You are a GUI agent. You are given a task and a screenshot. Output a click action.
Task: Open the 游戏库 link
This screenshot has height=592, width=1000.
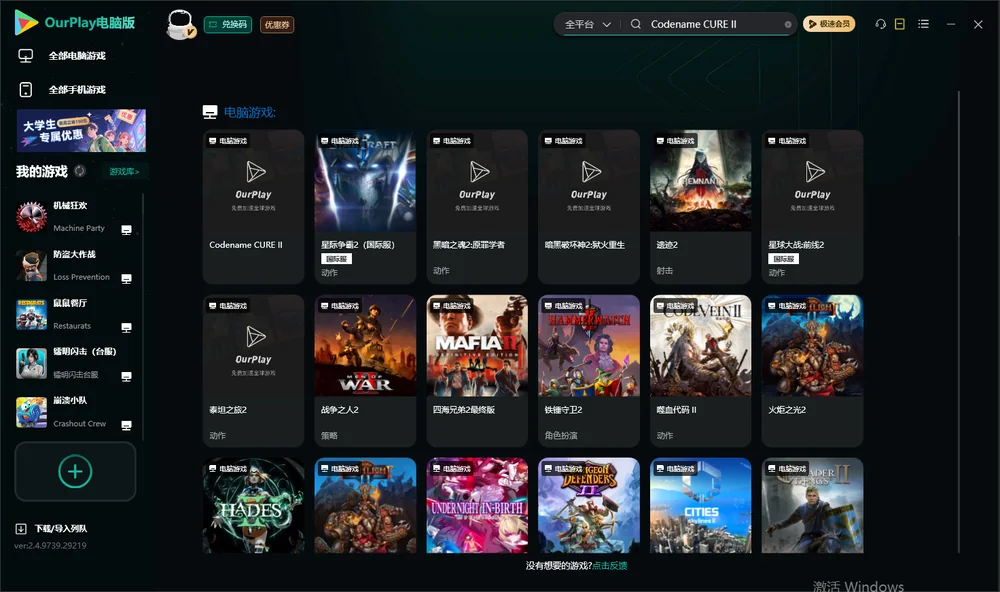tap(124, 171)
